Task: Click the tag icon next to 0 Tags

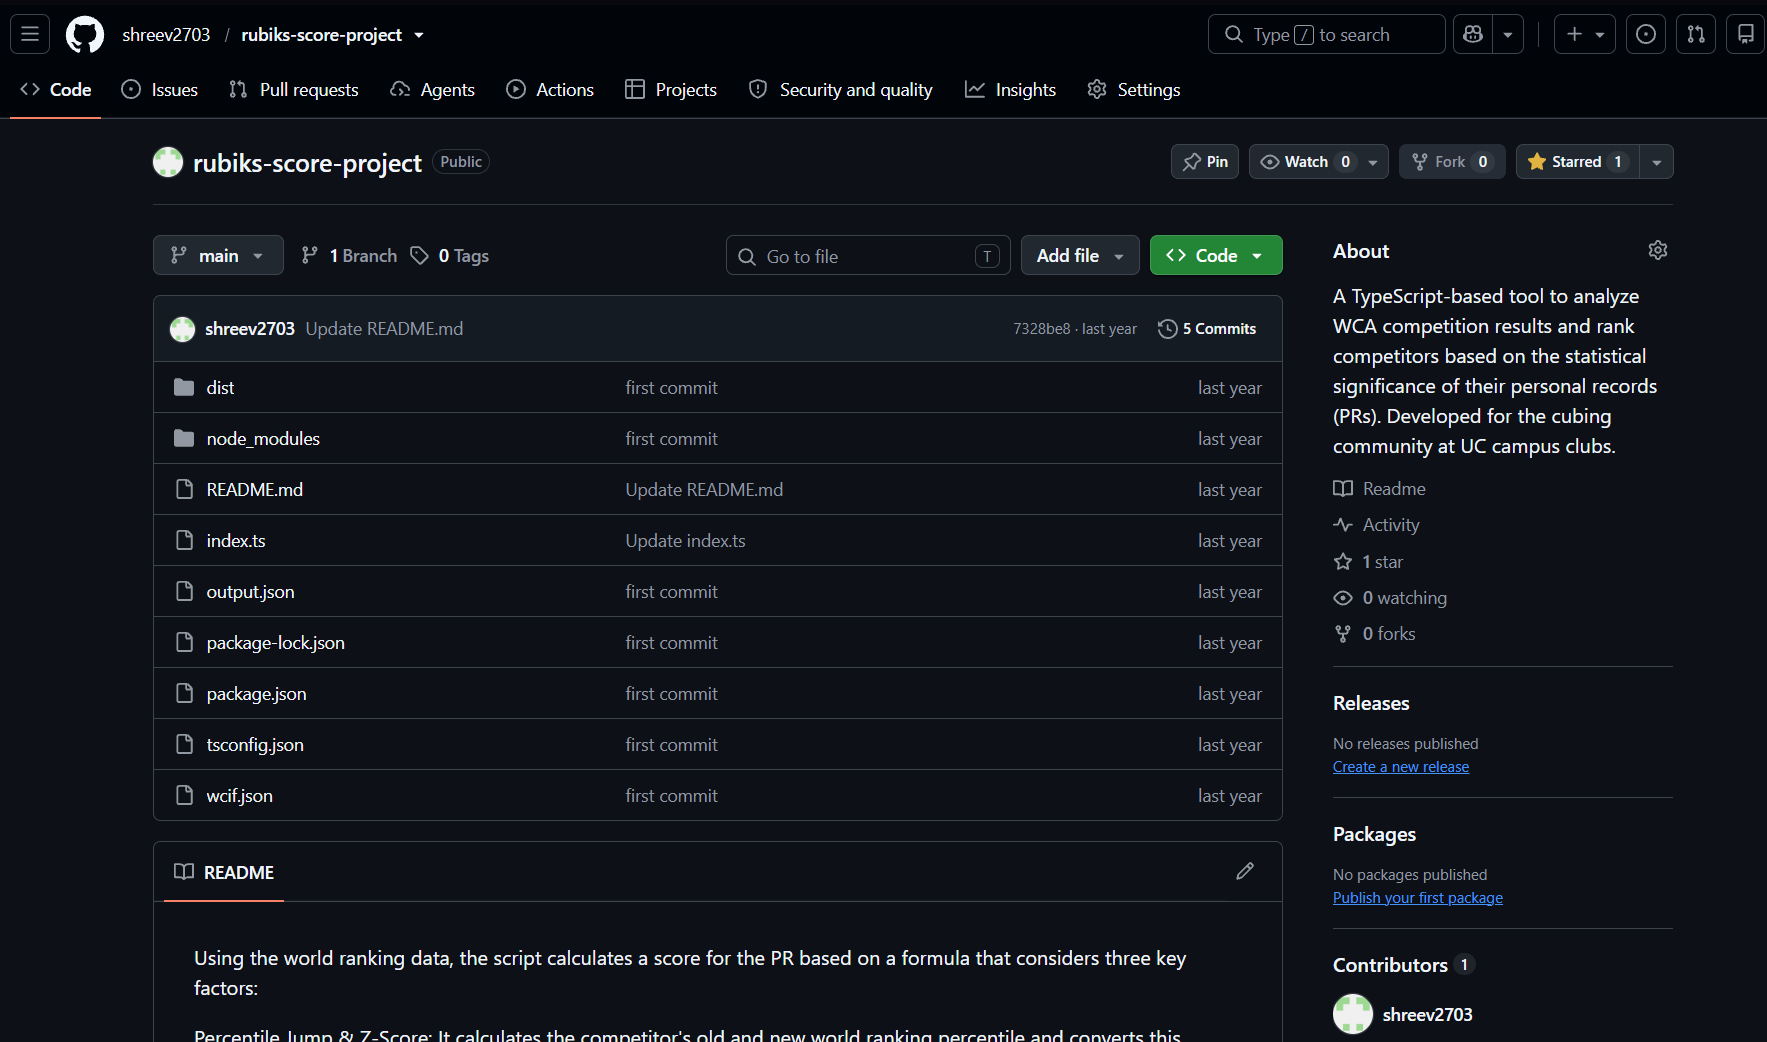Action: pyautogui.click(x=420, y=256)
